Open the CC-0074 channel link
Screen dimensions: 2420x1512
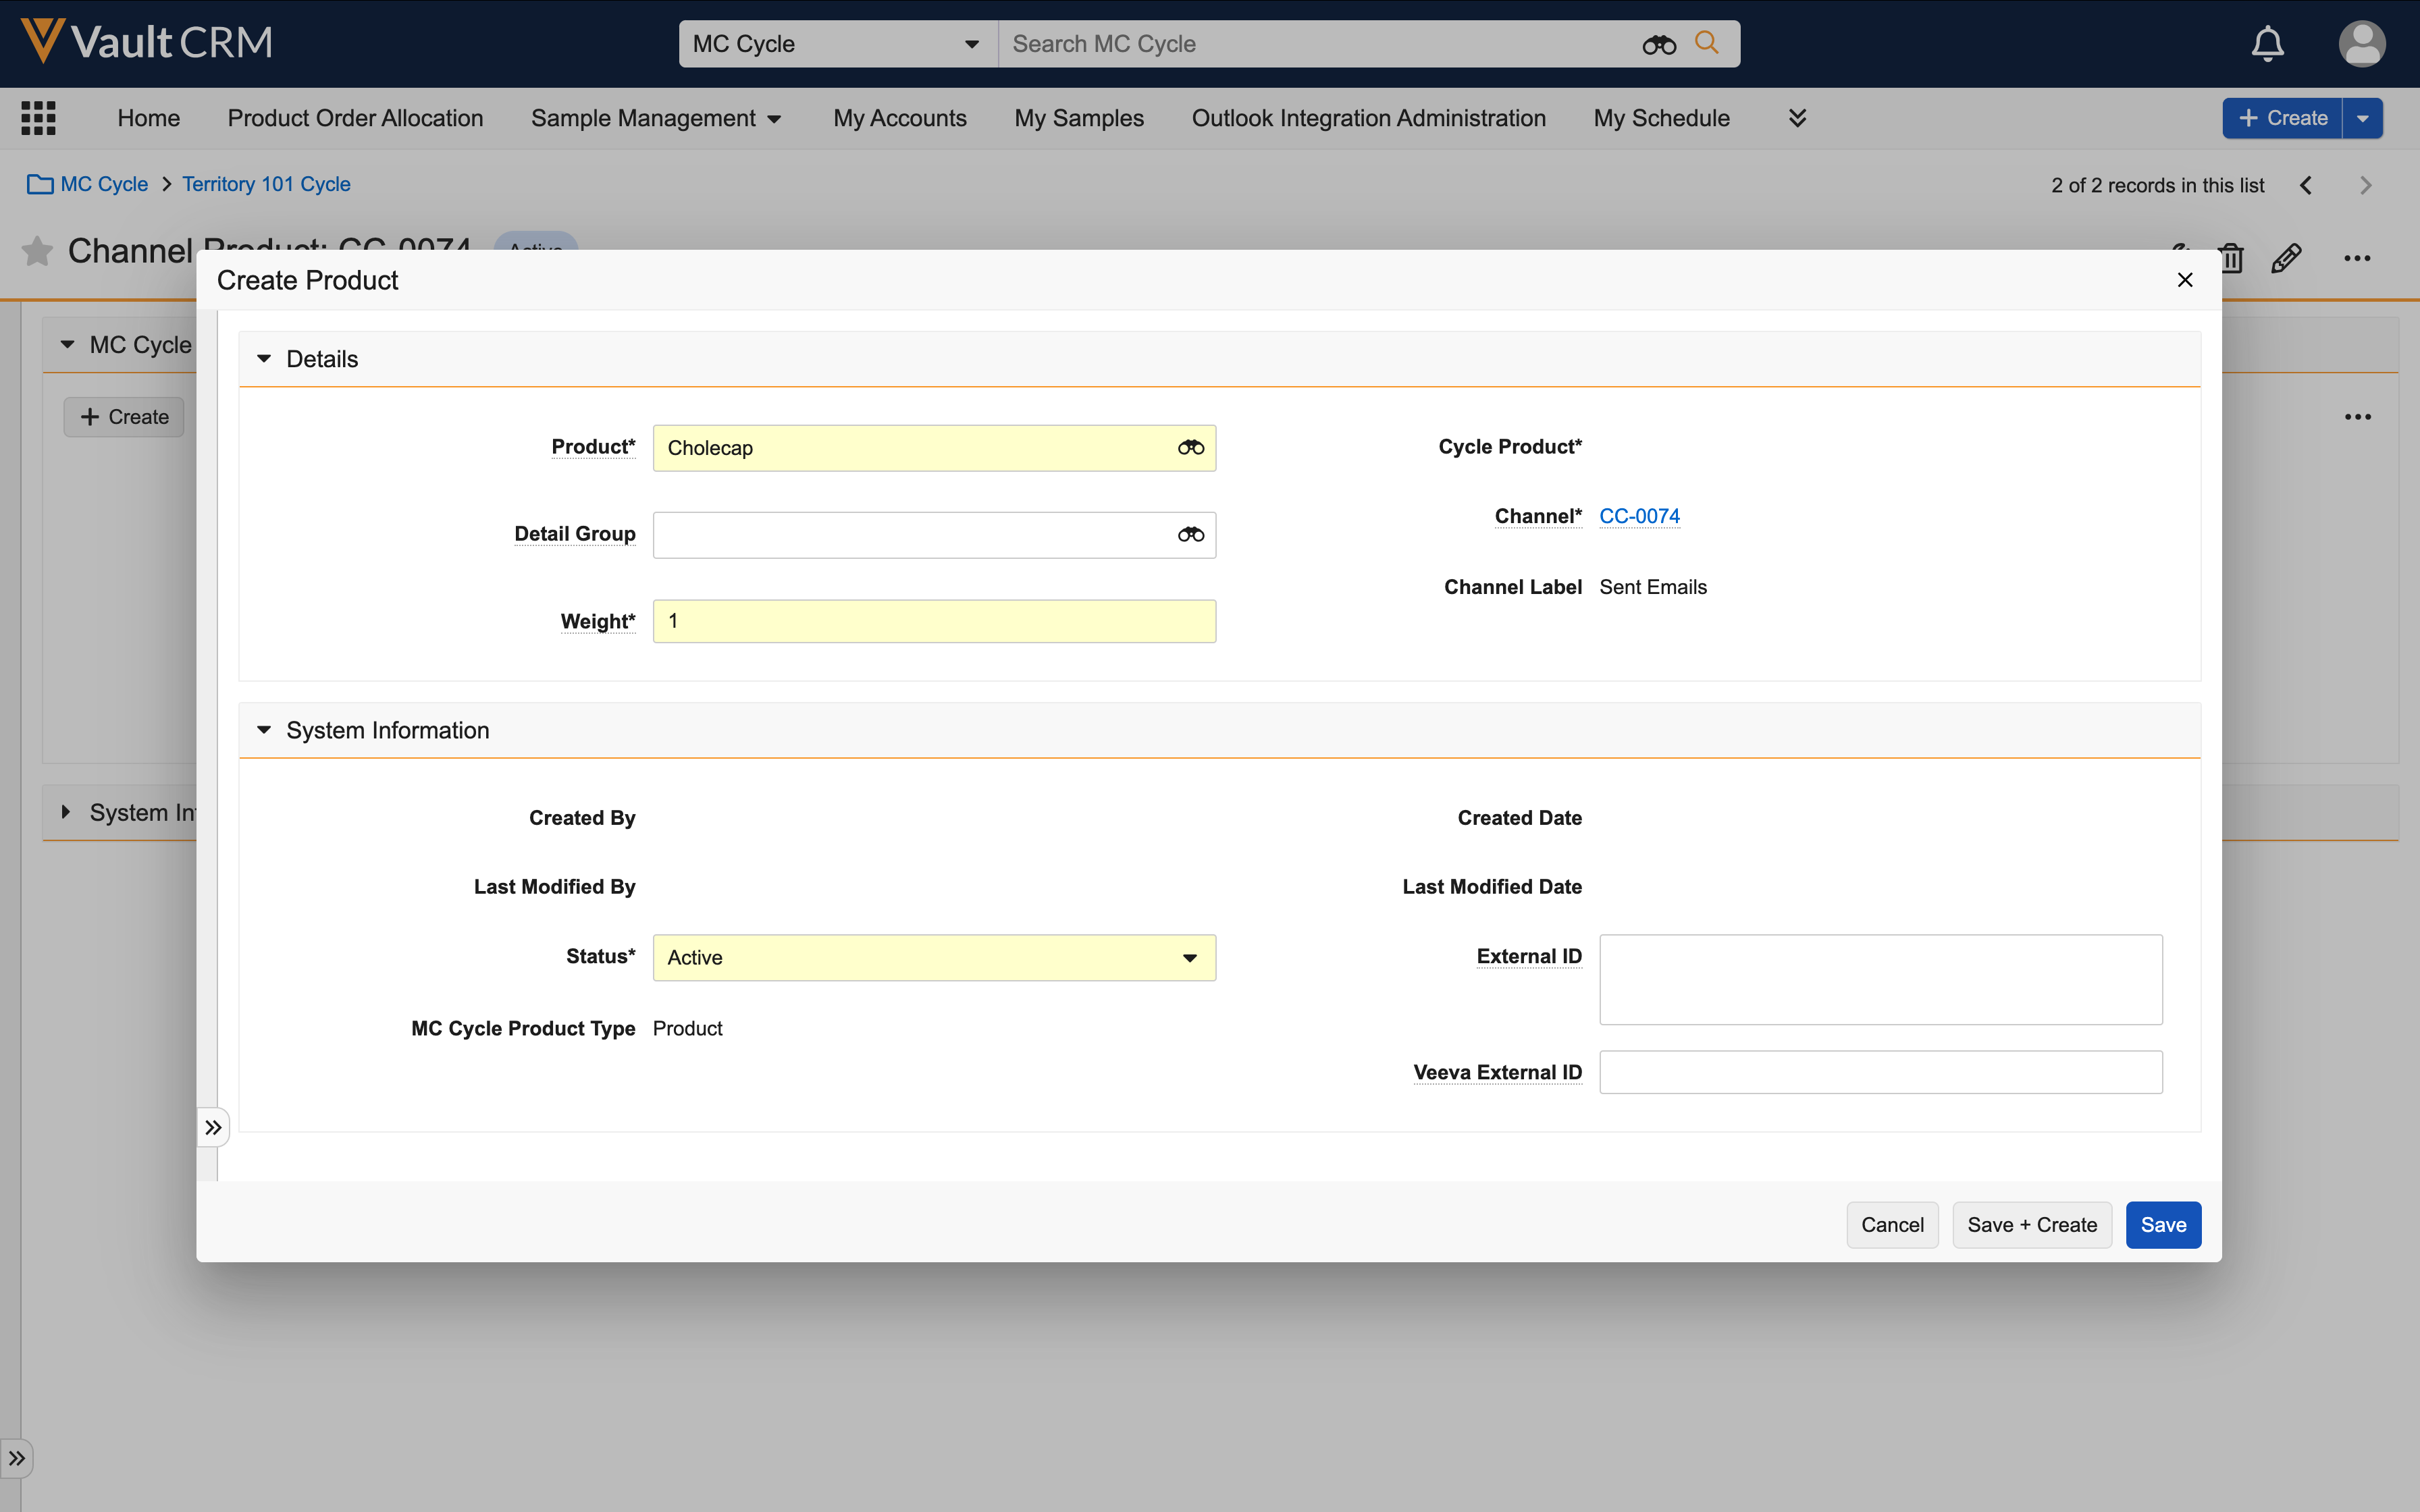coord(1639,516)
